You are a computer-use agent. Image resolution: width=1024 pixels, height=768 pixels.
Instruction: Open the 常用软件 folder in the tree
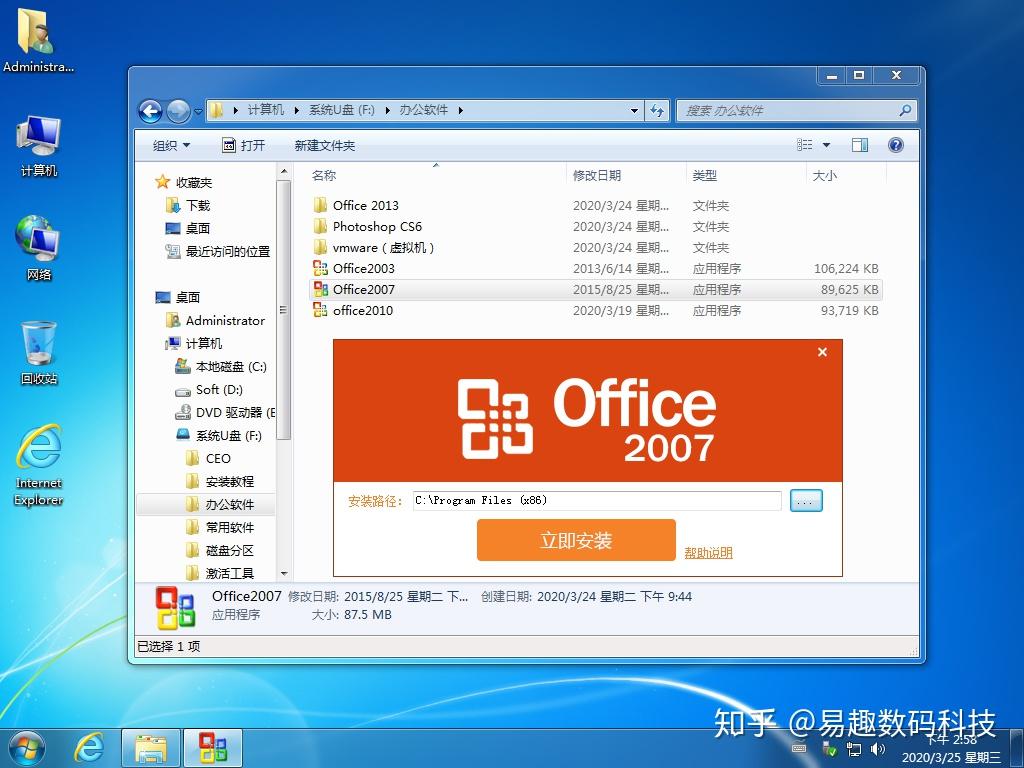coord(219,527)
